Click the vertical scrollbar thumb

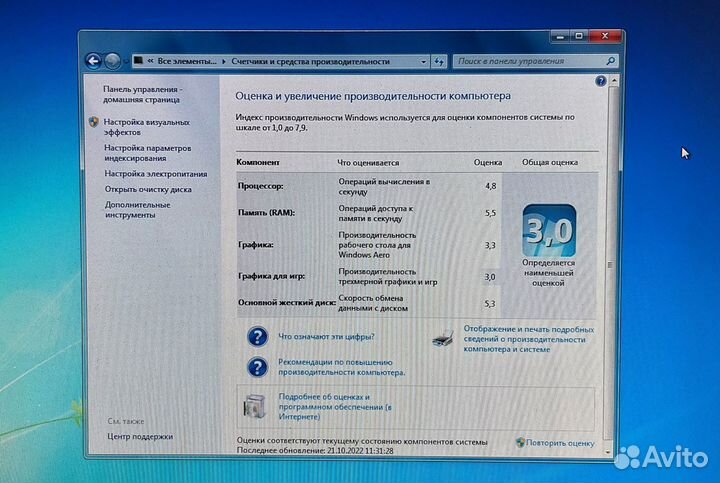[610, 262]
